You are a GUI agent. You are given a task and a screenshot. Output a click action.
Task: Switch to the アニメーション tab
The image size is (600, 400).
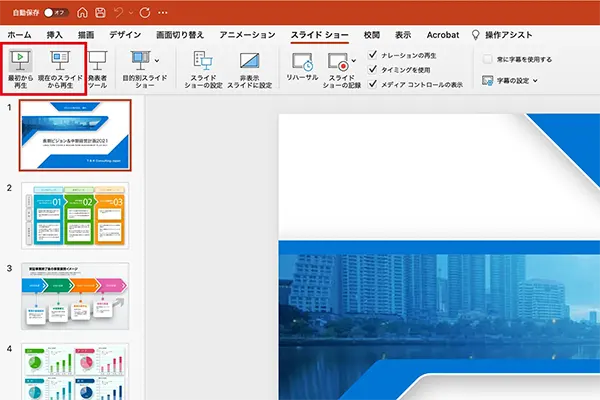246,34
